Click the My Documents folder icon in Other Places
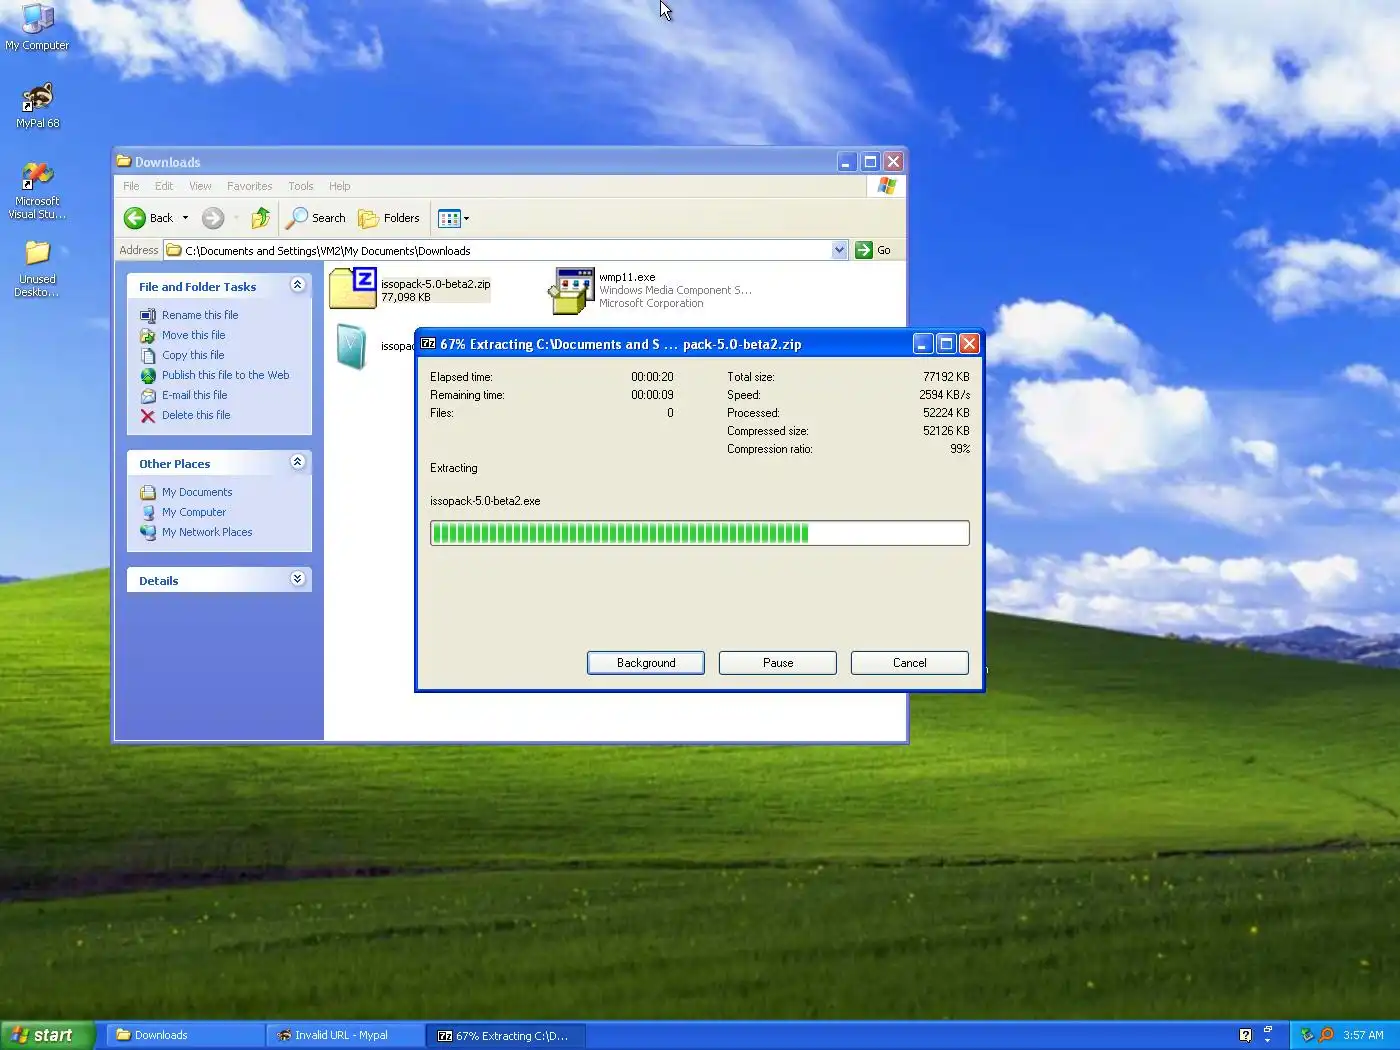1400x1050 pixels. point(148,492)
